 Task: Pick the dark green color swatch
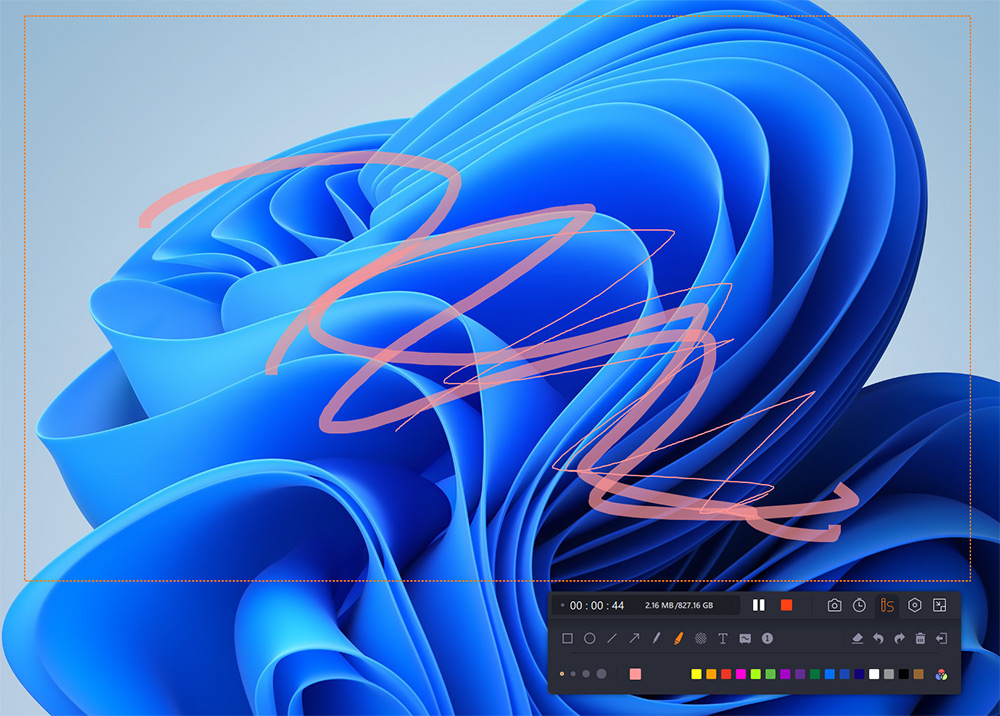point(815,674)
